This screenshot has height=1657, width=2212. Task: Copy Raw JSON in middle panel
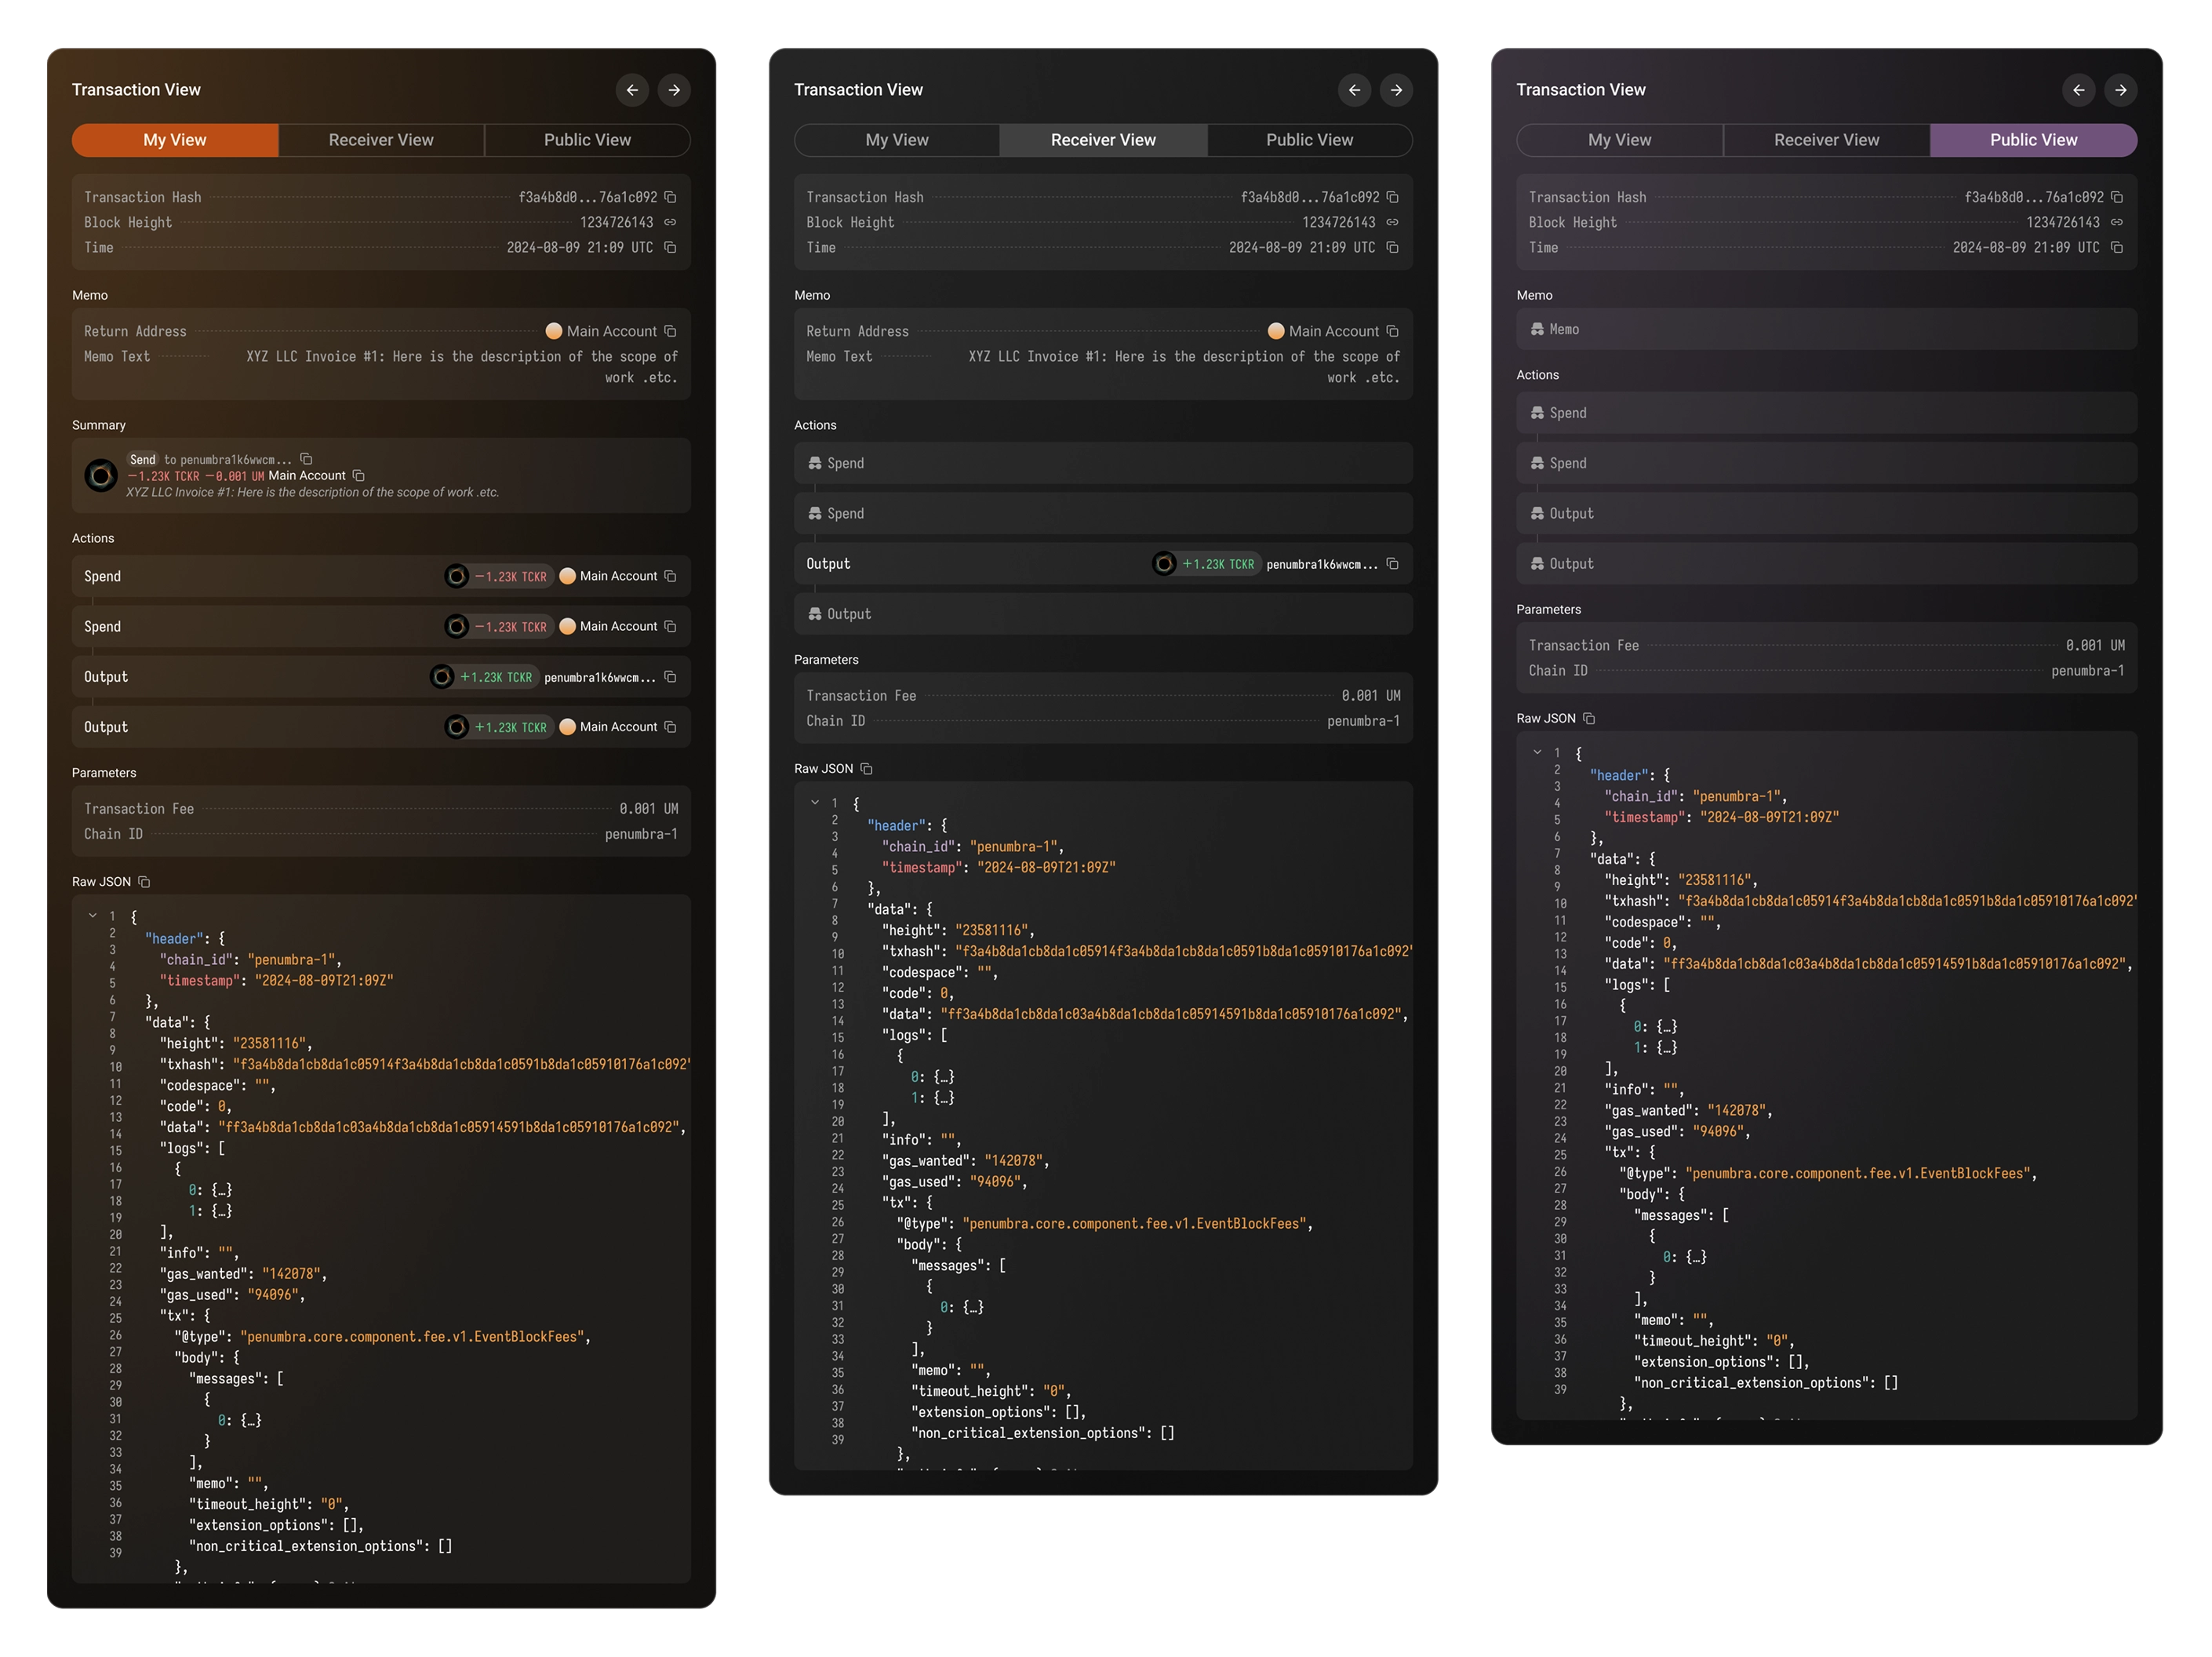click(867, 768)
